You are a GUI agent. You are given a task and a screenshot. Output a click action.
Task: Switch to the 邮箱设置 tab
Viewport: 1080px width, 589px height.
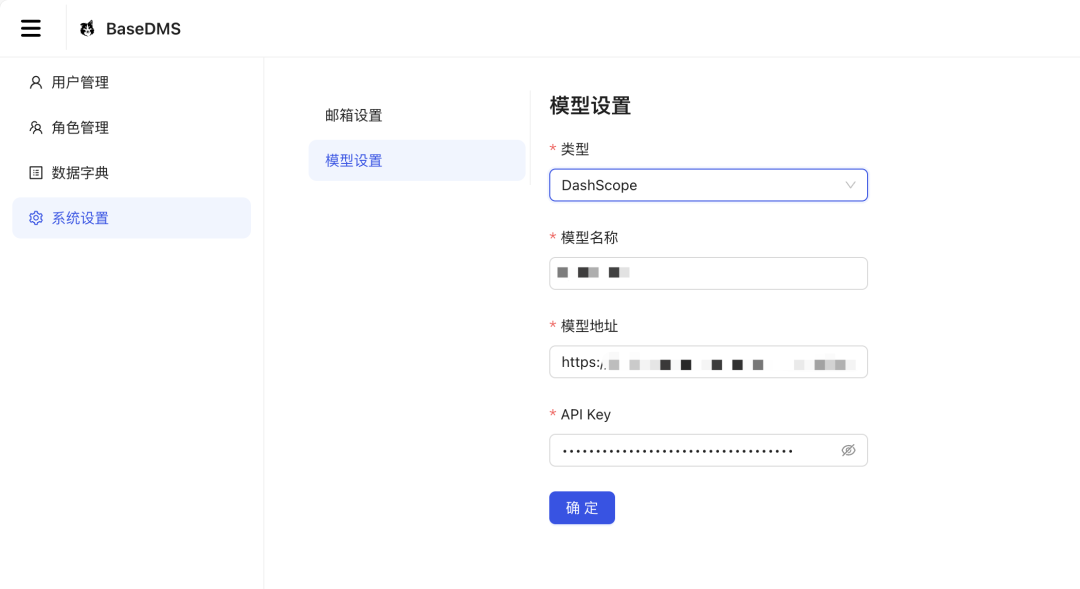click(354, 115)
